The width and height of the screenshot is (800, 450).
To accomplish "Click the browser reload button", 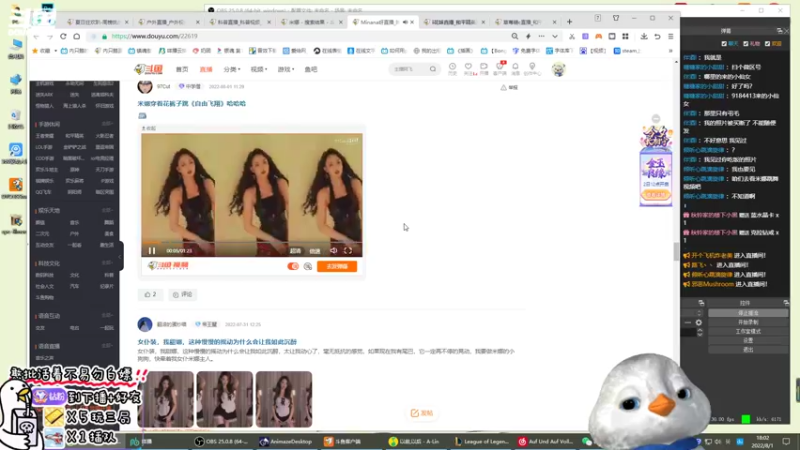I will point(63,36).
